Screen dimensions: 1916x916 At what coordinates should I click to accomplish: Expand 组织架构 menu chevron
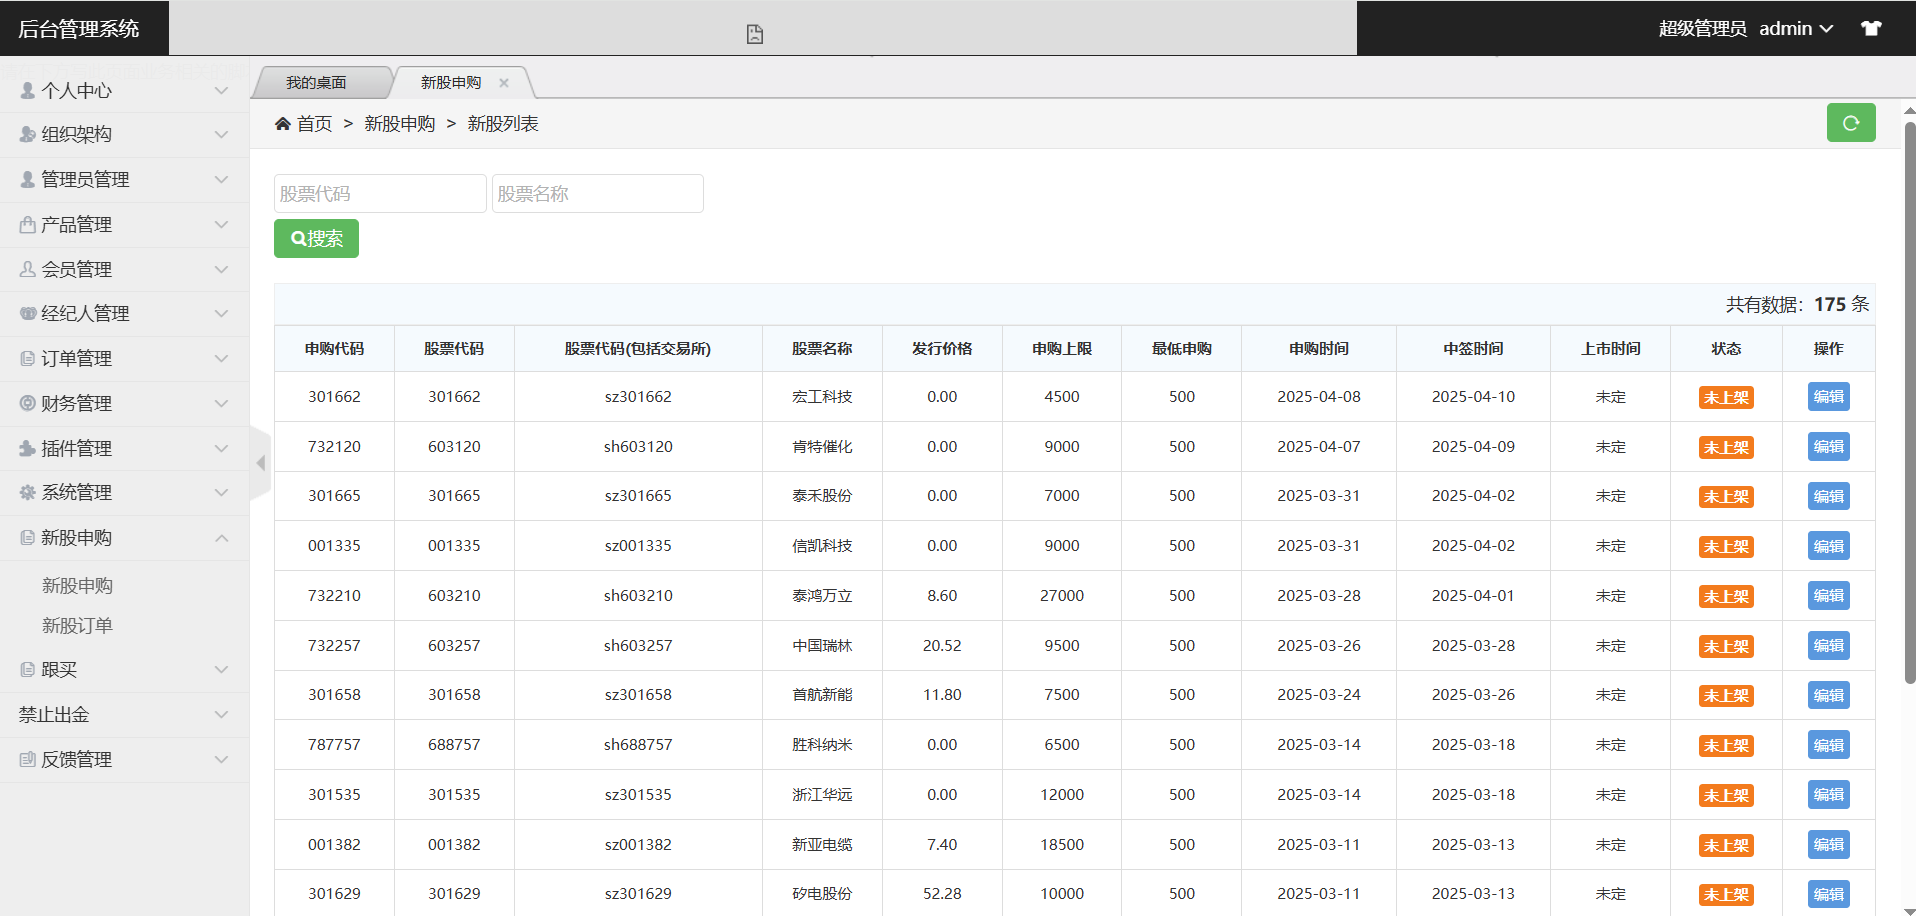(221, 135)
